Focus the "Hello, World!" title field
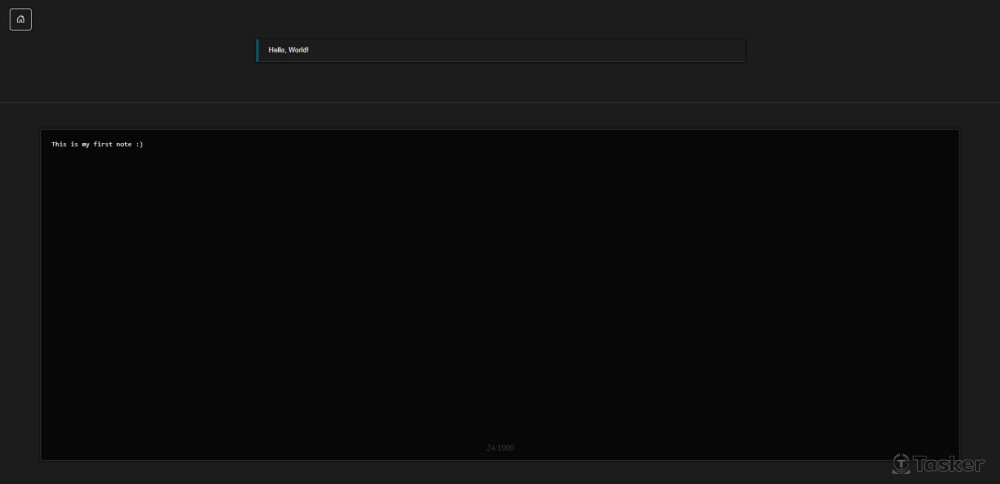This screenshot has width=1000, height=484. tap(500, 50)
